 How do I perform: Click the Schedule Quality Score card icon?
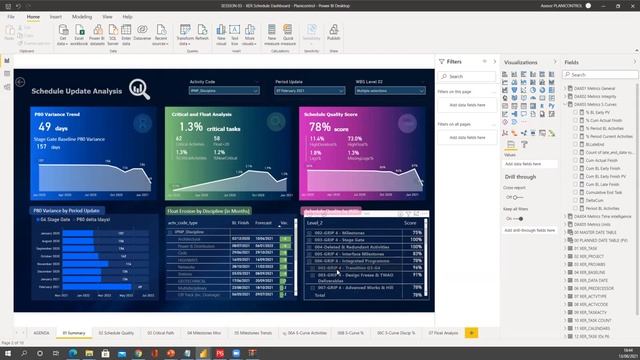[407, 123]
